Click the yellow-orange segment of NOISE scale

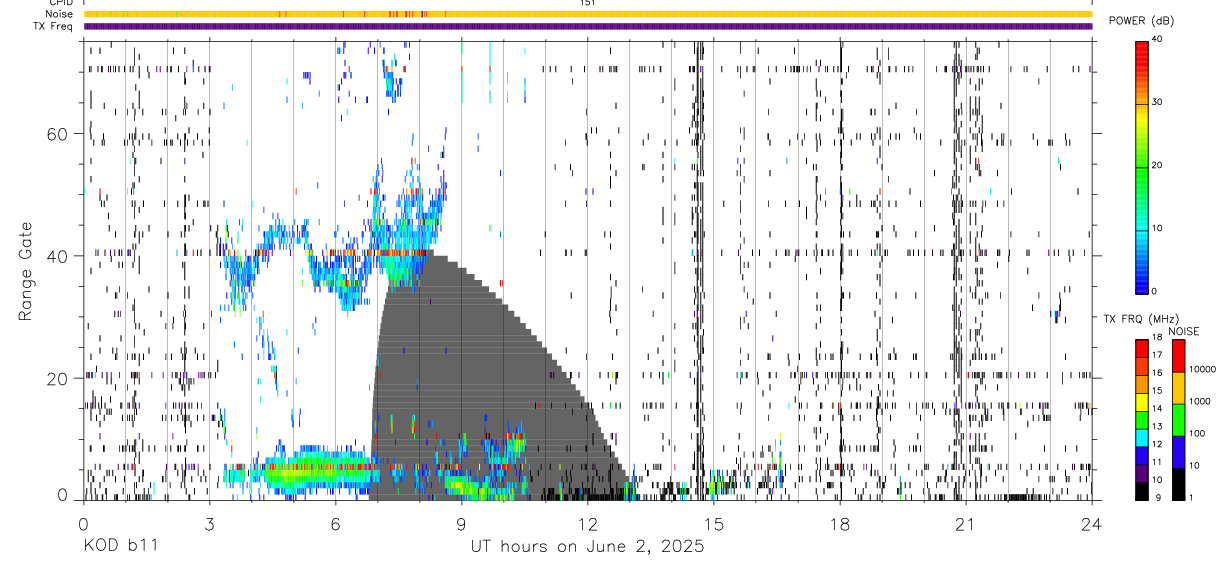[x=1178, y=388]
